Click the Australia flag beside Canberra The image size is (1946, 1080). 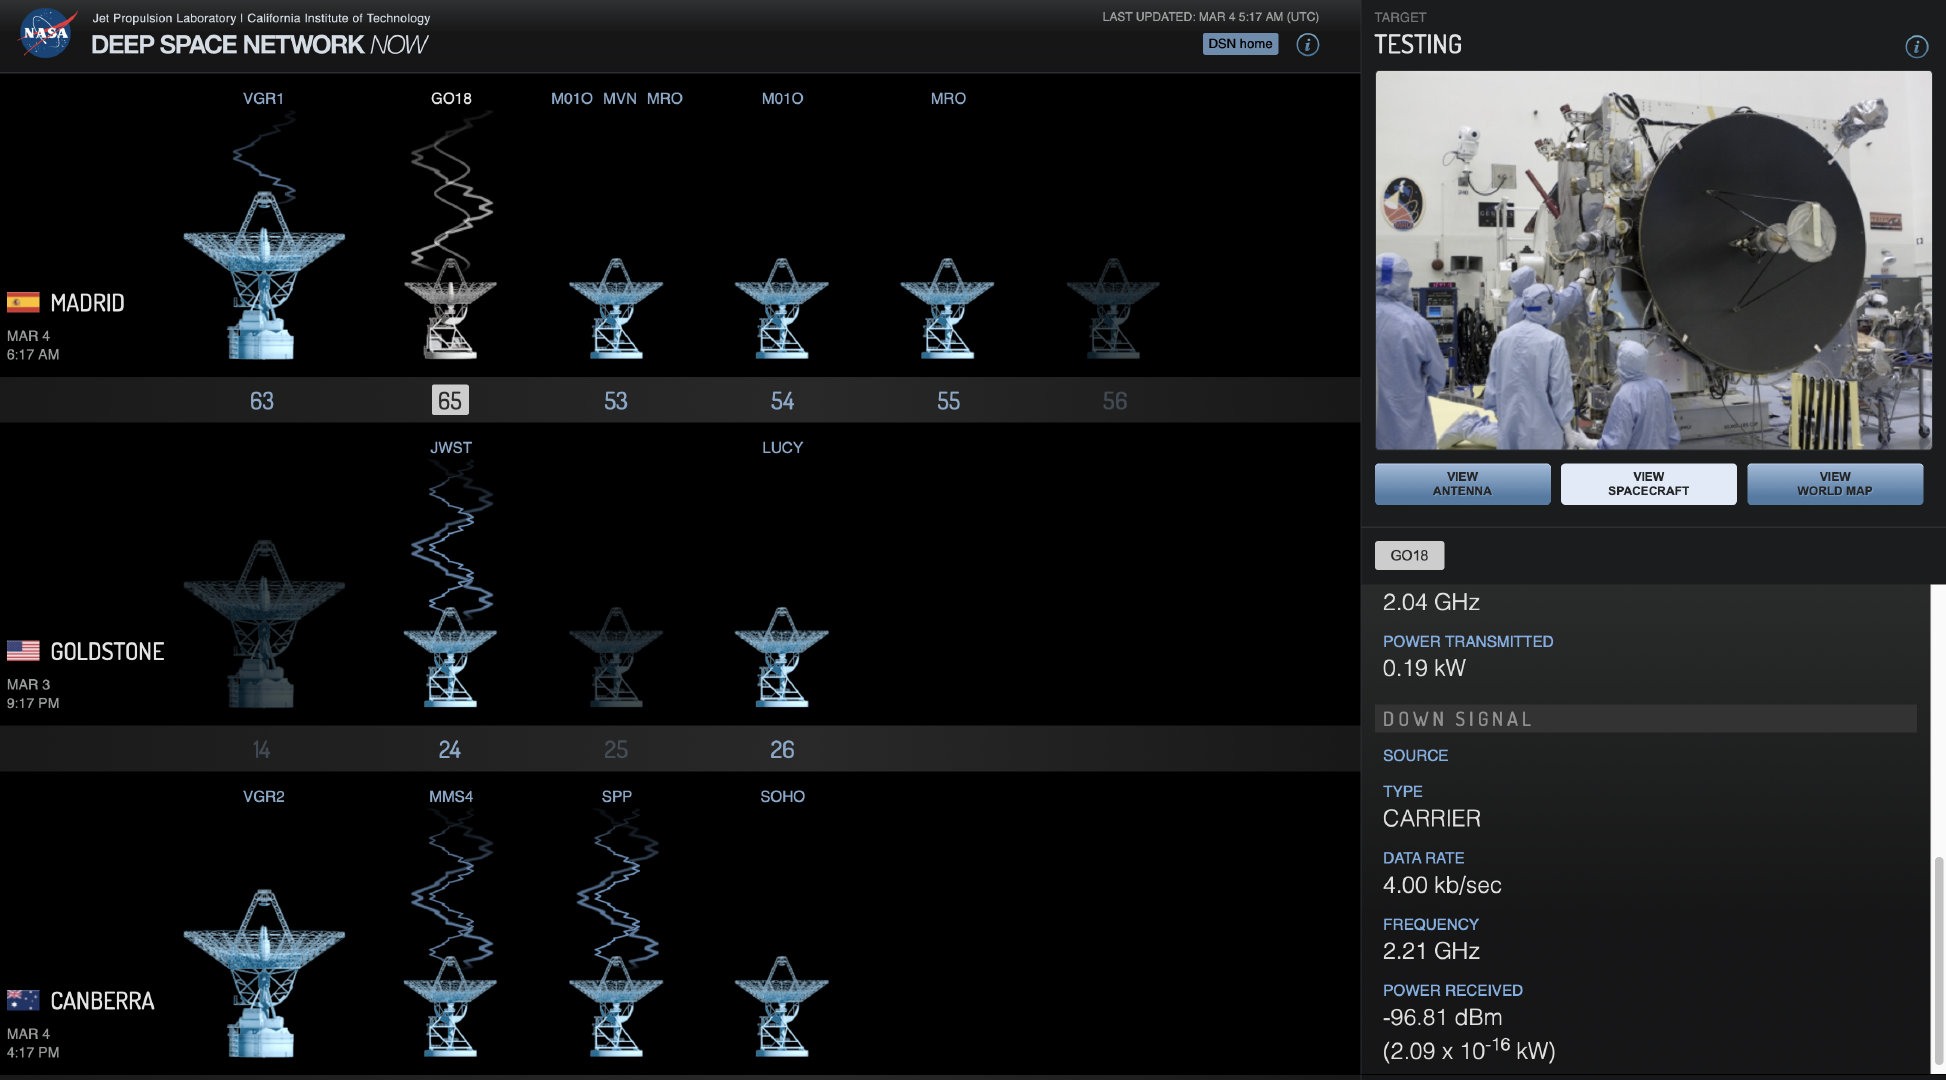point(23,1000)
